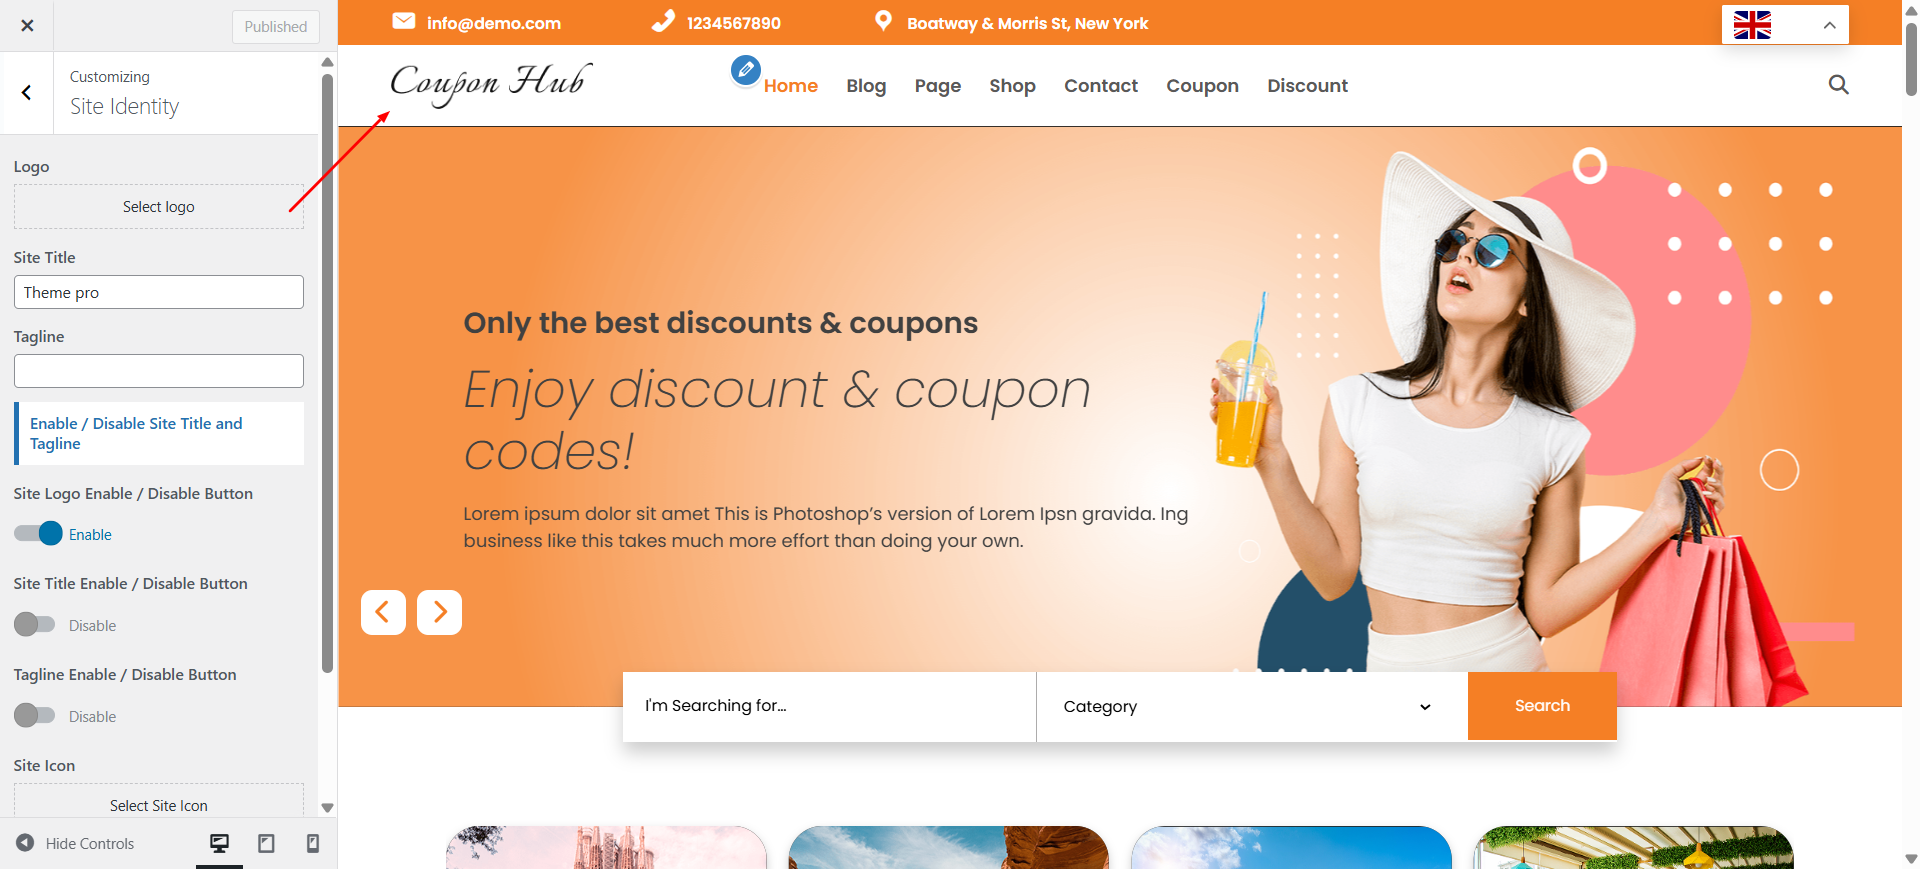Open the Coupon menu item

(x=1202, y=86)
